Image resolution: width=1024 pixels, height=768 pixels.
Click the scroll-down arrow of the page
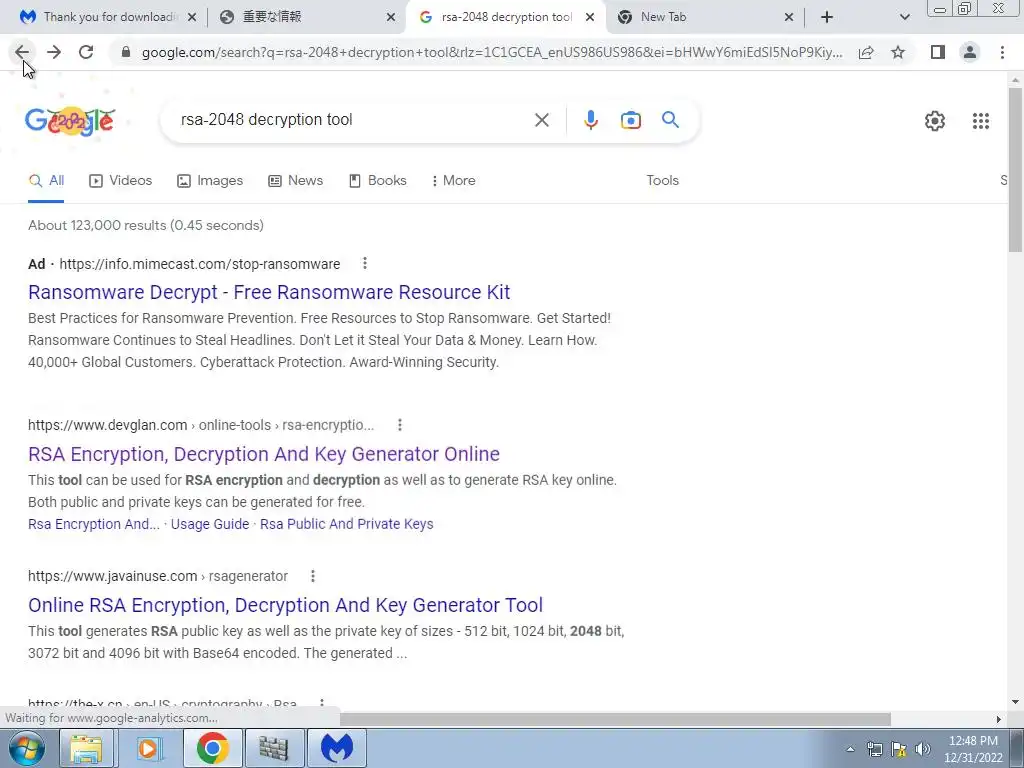click(1015, 702)
